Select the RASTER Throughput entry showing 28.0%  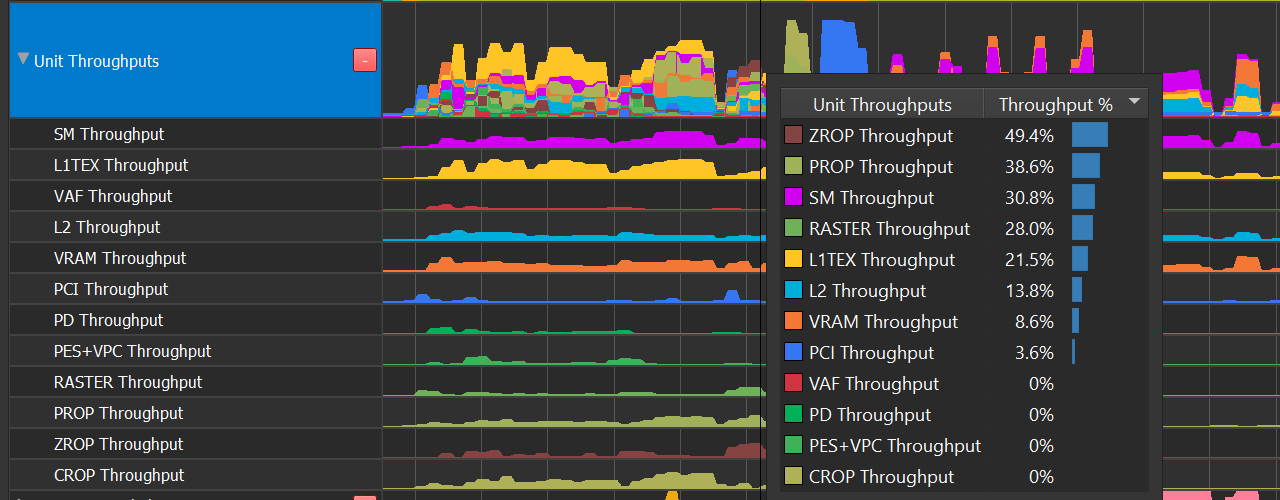click(x=889, y=229)
